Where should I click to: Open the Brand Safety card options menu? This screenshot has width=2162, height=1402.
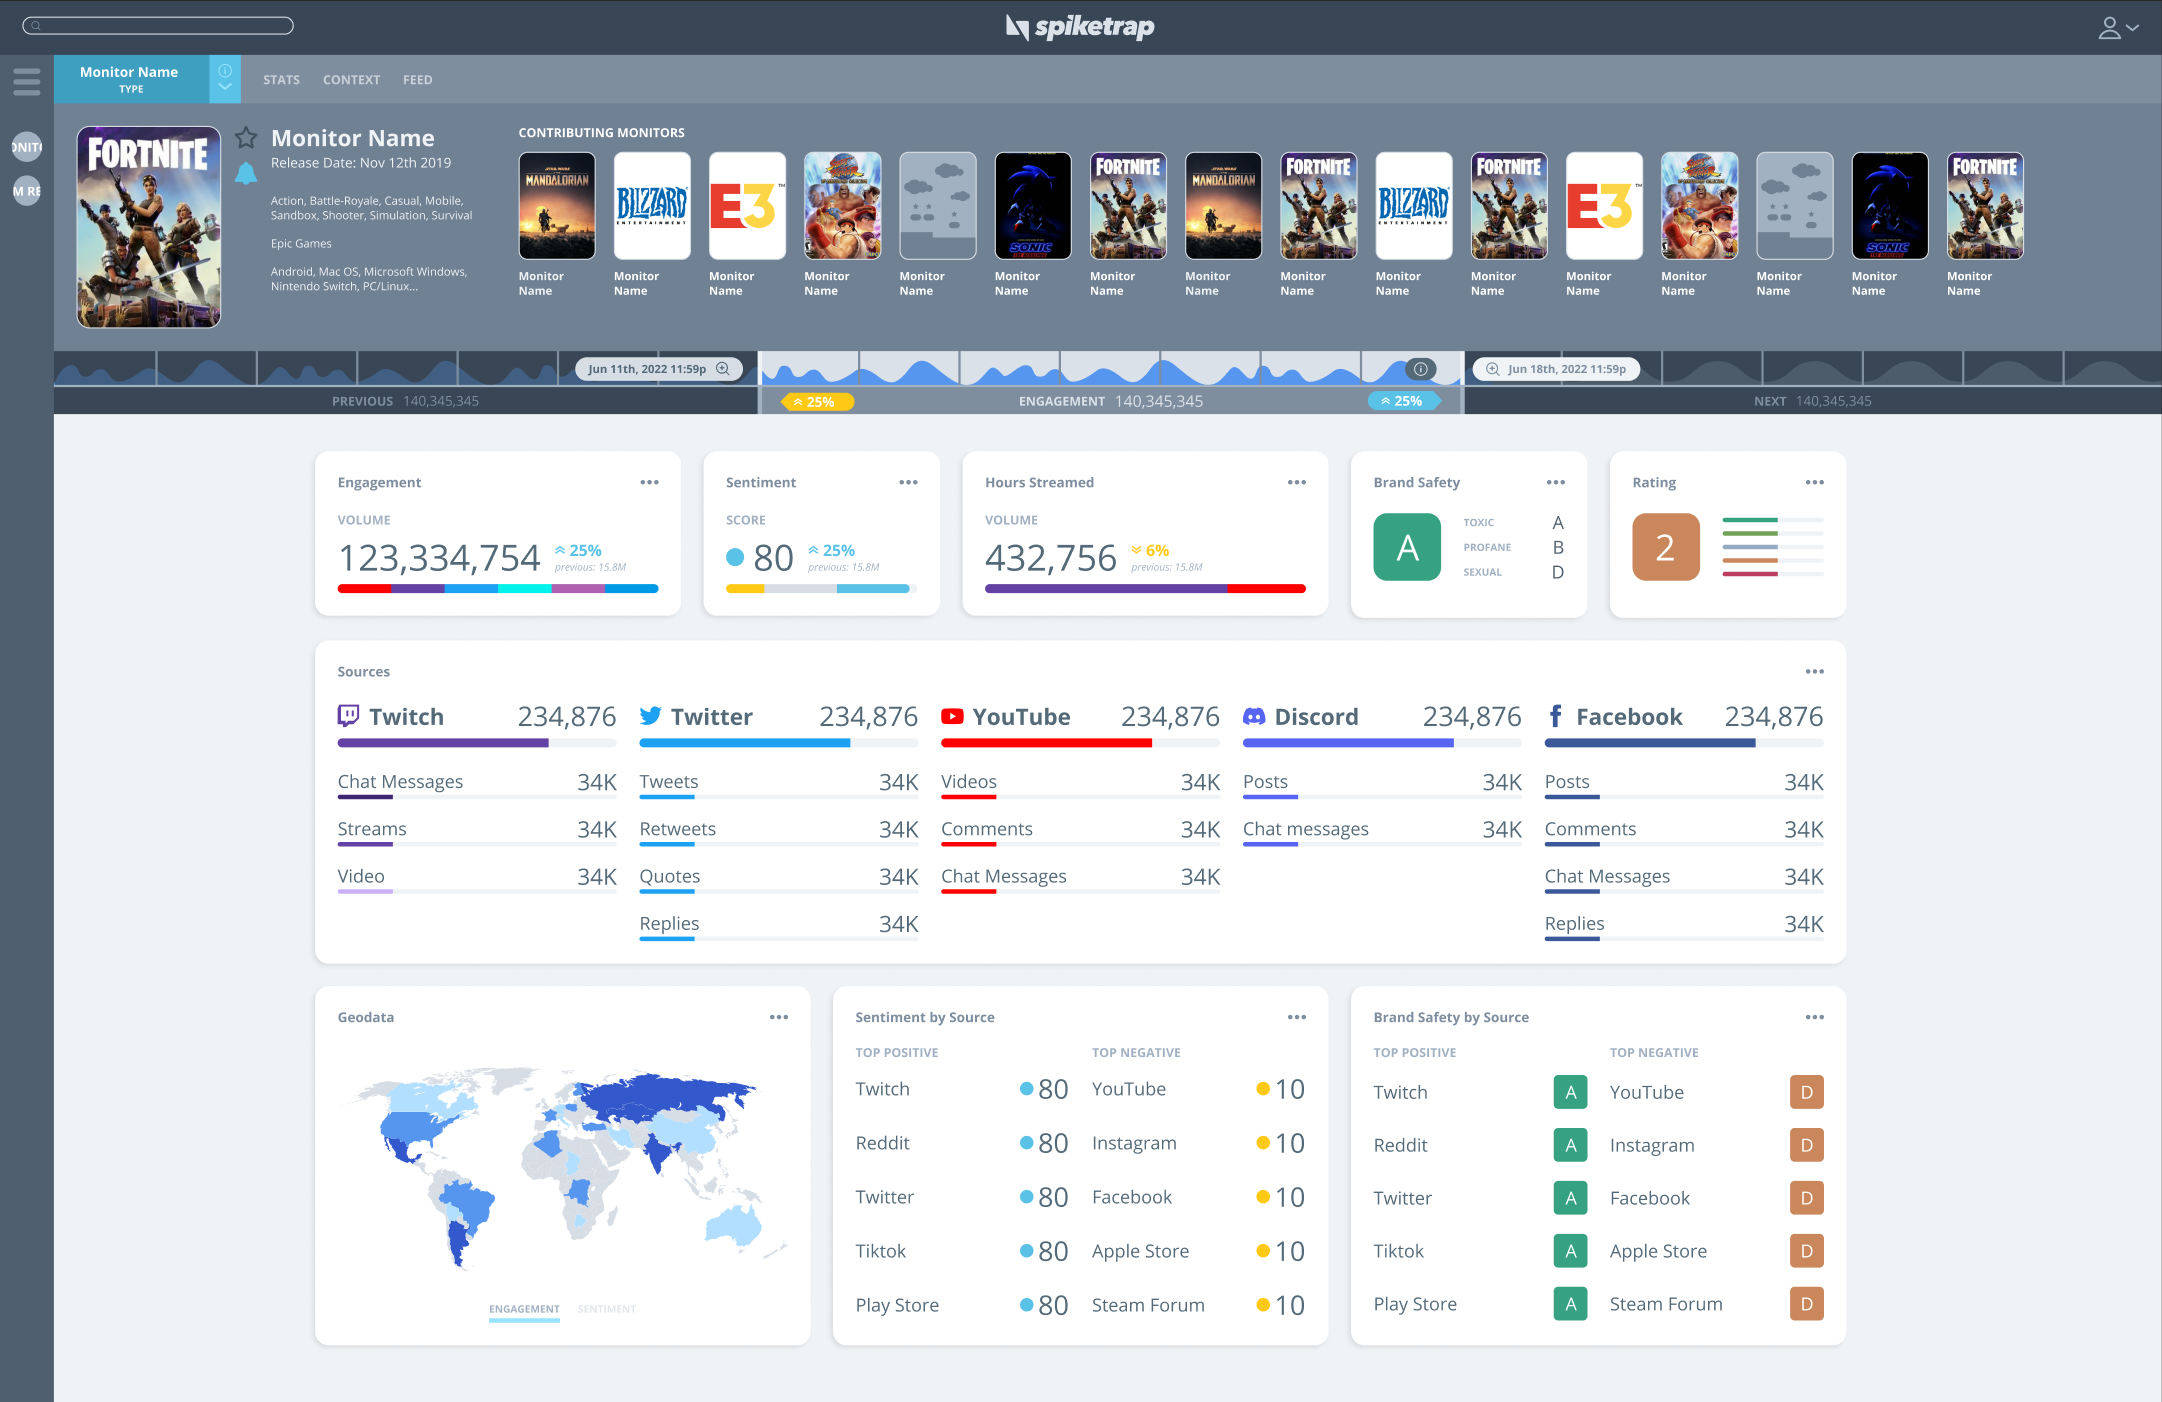(1555, 482)
